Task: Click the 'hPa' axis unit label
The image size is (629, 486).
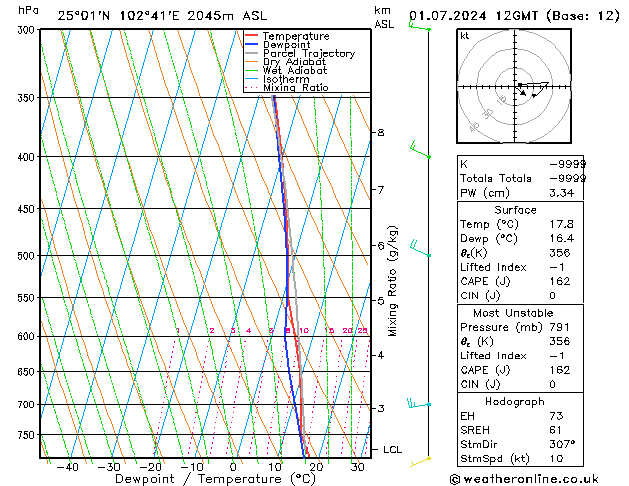Action: [28, 10]
